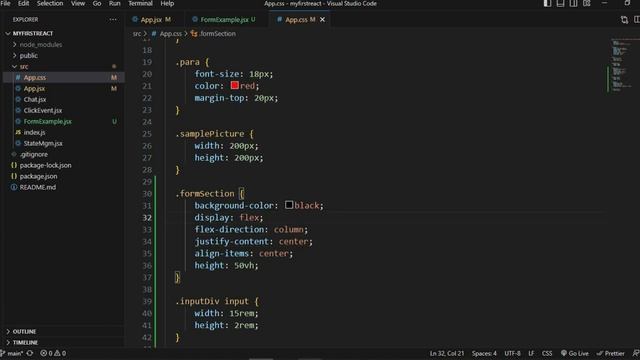Click 'flex-direction: column;' on line 33
This screenshot has height=360, width=640.
tap(251, 229)
